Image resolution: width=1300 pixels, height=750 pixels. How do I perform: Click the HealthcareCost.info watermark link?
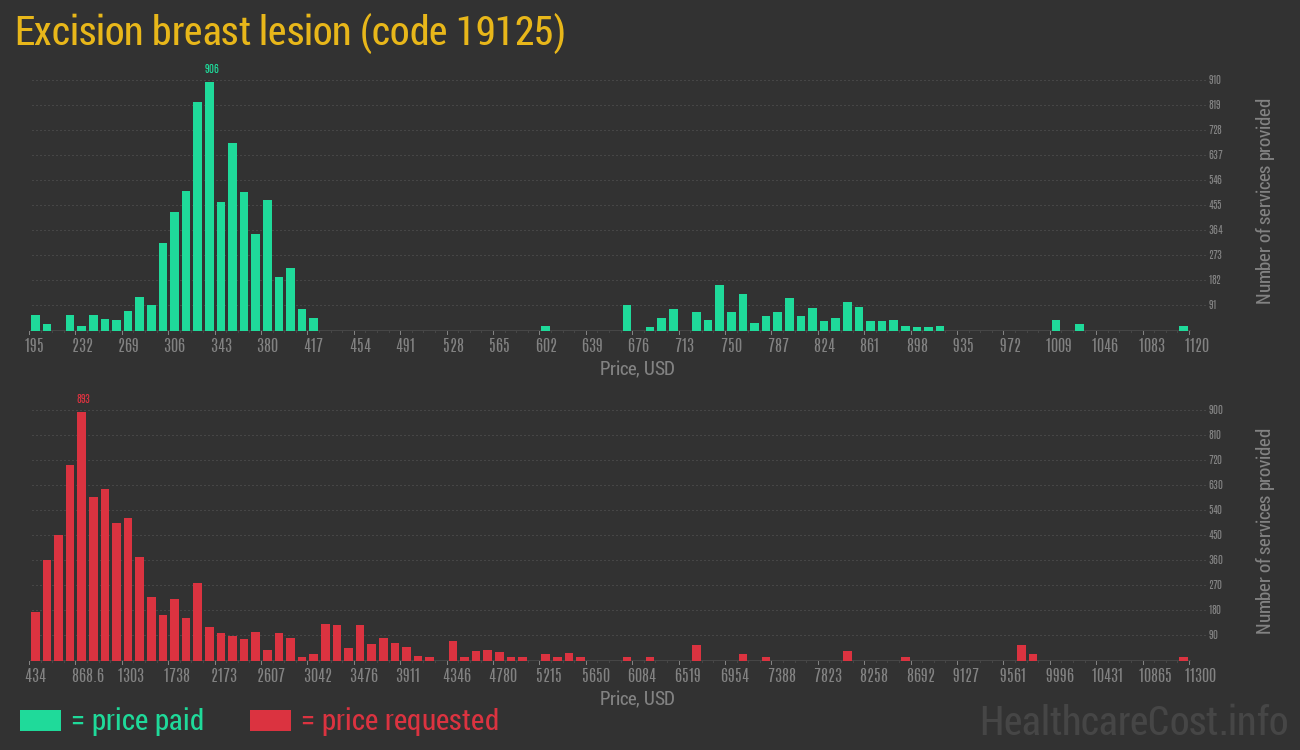point(1133,720)
